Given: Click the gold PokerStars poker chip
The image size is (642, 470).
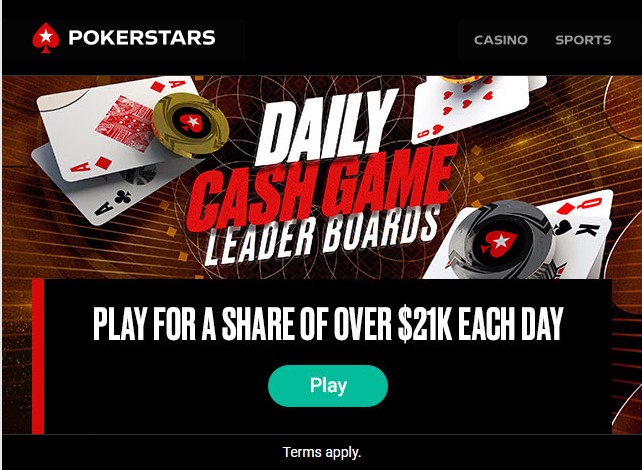Looking at the screenshot, I should click(x=190, y=125).
